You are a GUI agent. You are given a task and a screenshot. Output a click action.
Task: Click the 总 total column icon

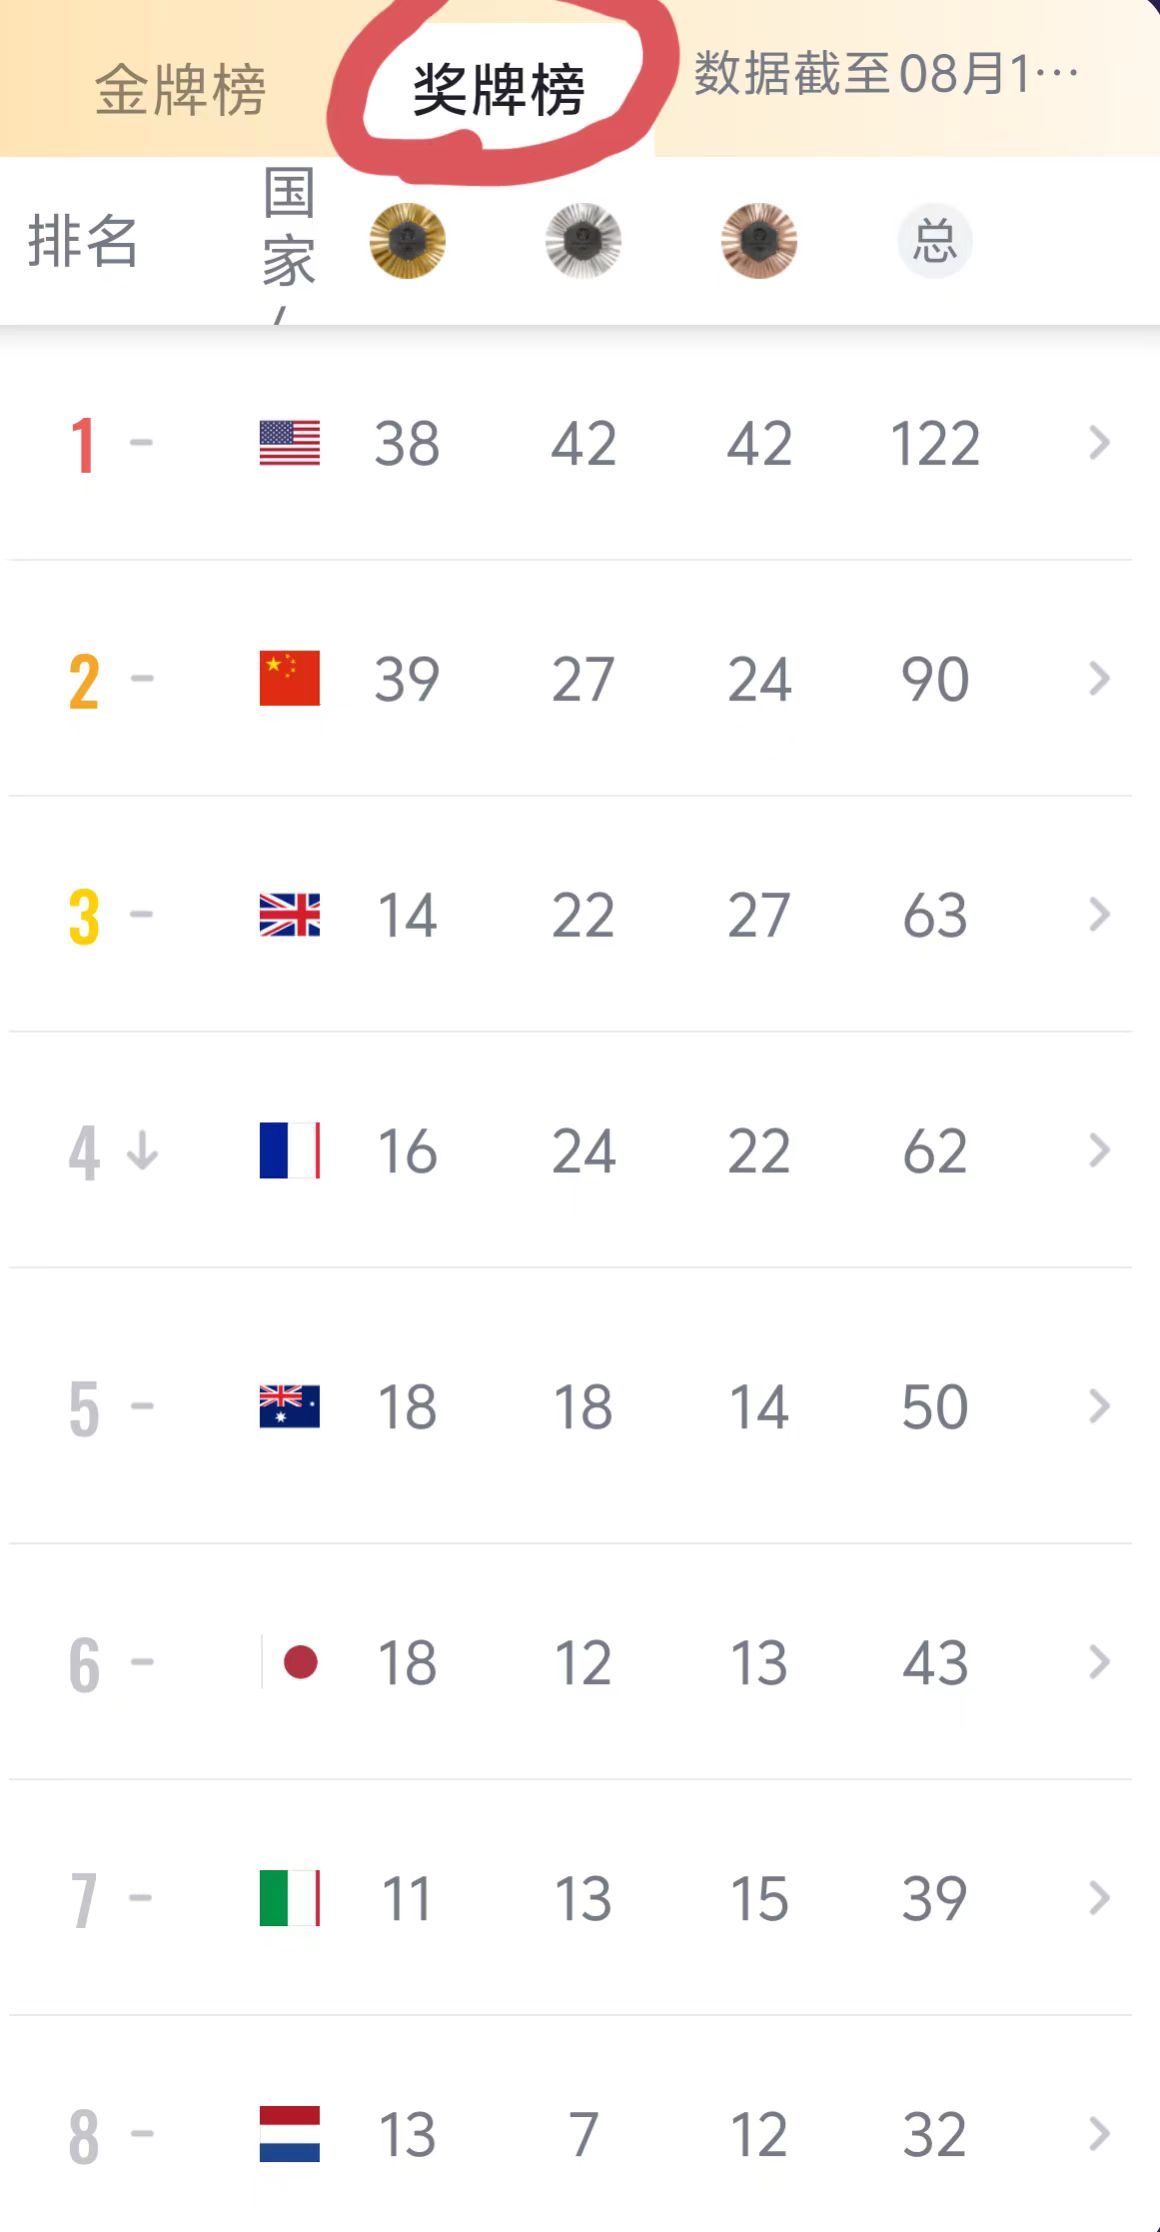click(x=935, y=241)
